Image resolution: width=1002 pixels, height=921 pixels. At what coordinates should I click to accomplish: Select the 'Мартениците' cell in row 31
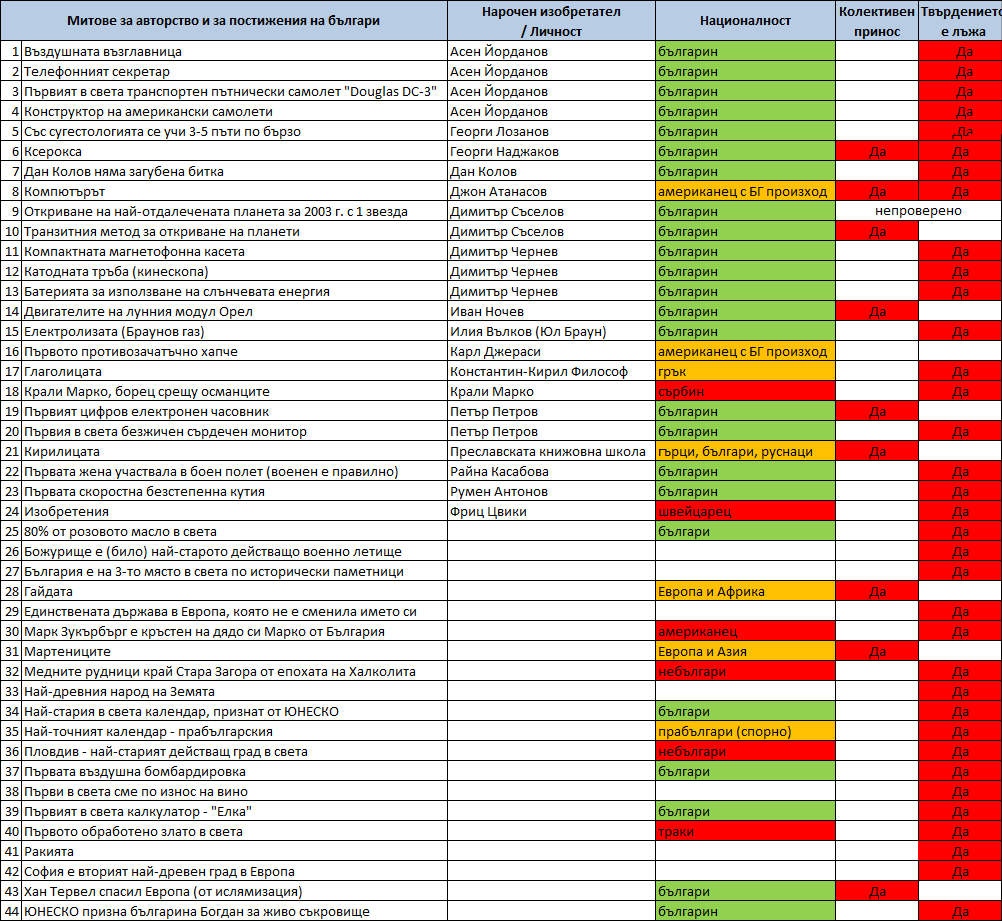tap(235, 651)
